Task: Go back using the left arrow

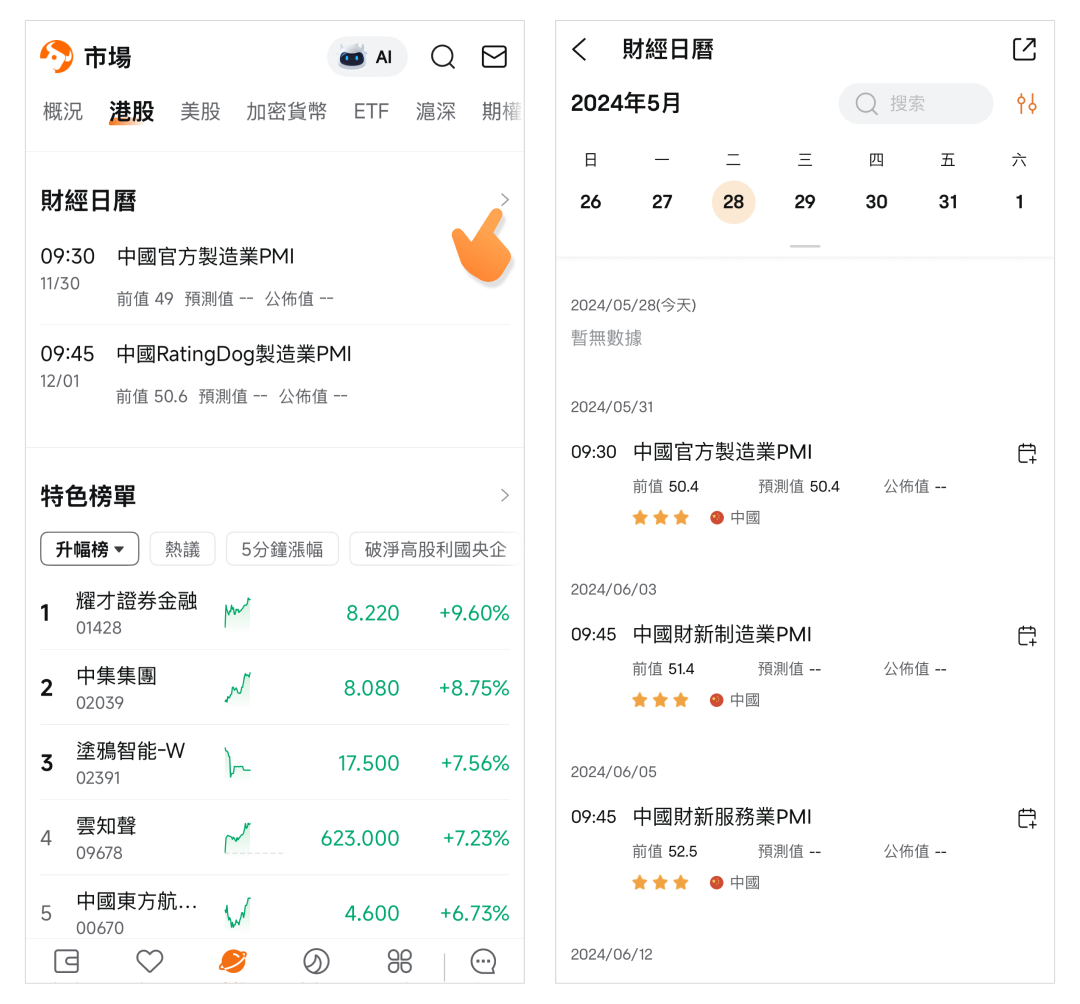Action: pos(580,50)
